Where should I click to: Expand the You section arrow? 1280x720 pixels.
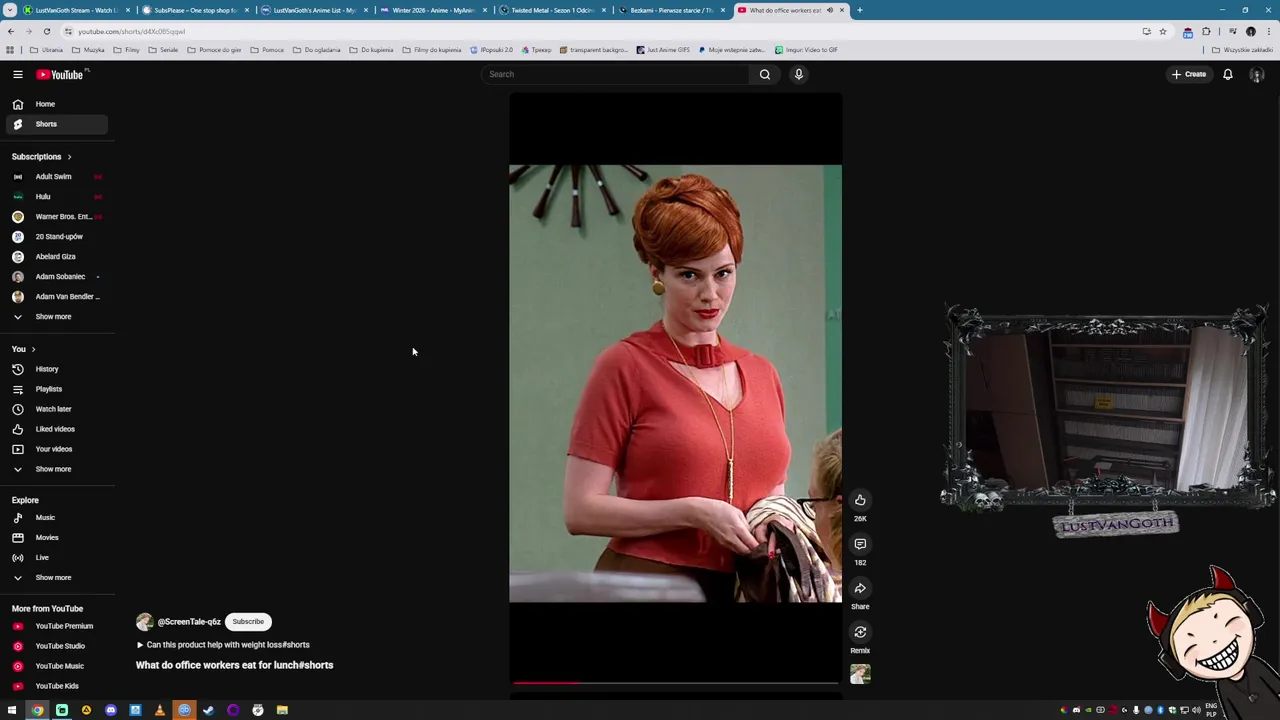pos(33,349)
